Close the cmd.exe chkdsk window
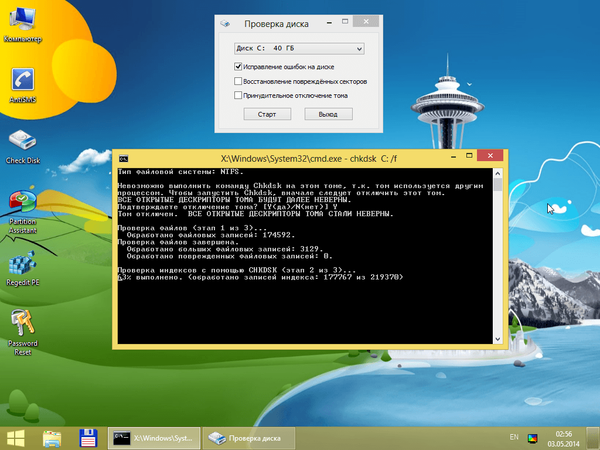 490,155
